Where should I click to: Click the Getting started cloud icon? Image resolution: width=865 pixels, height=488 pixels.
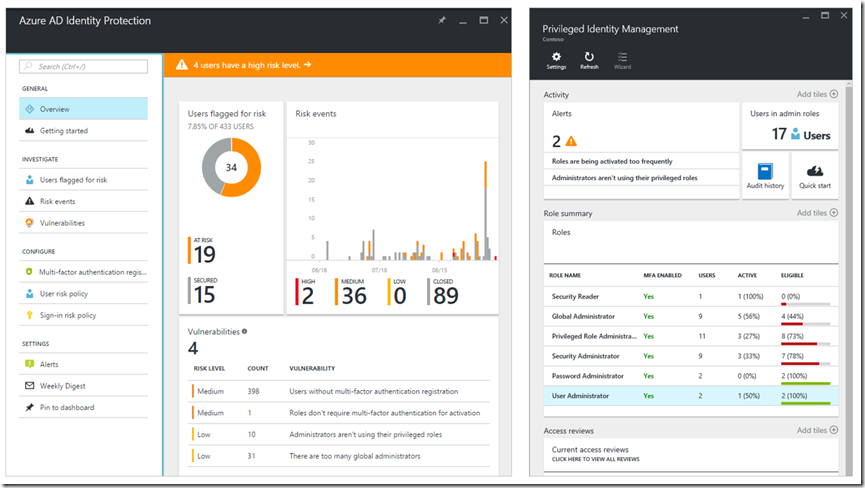pos(30,131)
